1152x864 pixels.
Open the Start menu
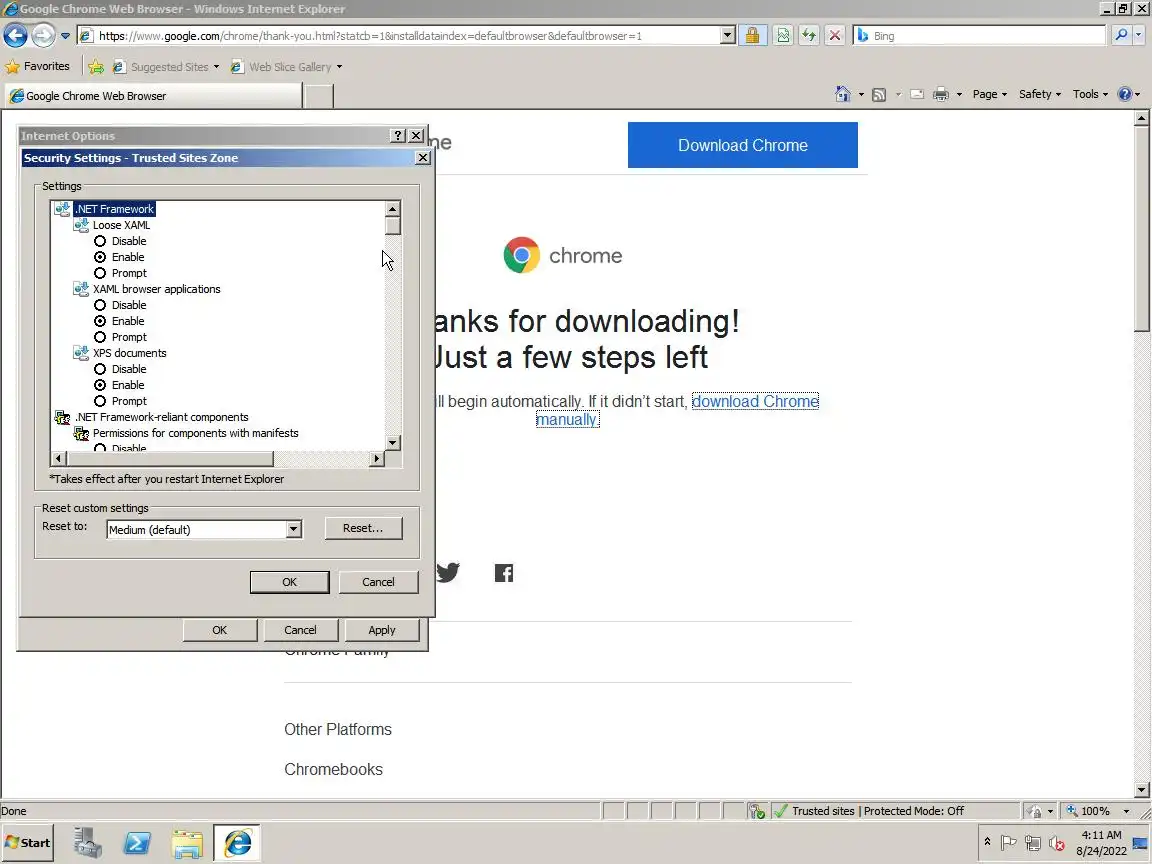pyautogui.click(x=28, y=843)
